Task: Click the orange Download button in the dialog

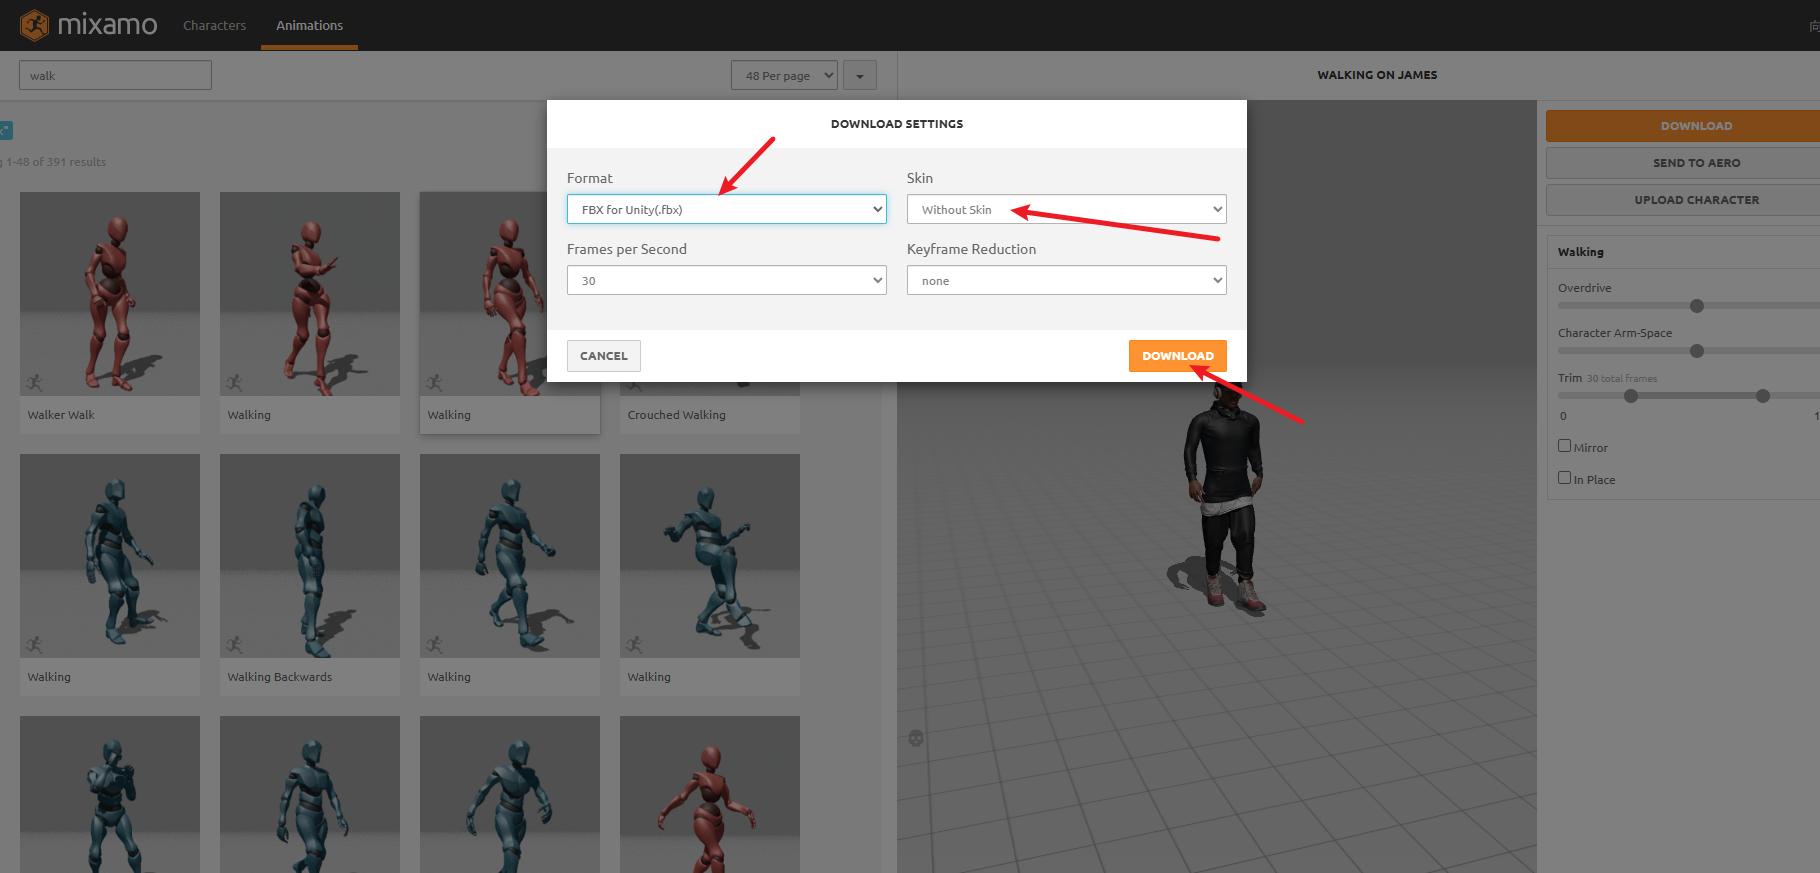Action: [1178, 356]
